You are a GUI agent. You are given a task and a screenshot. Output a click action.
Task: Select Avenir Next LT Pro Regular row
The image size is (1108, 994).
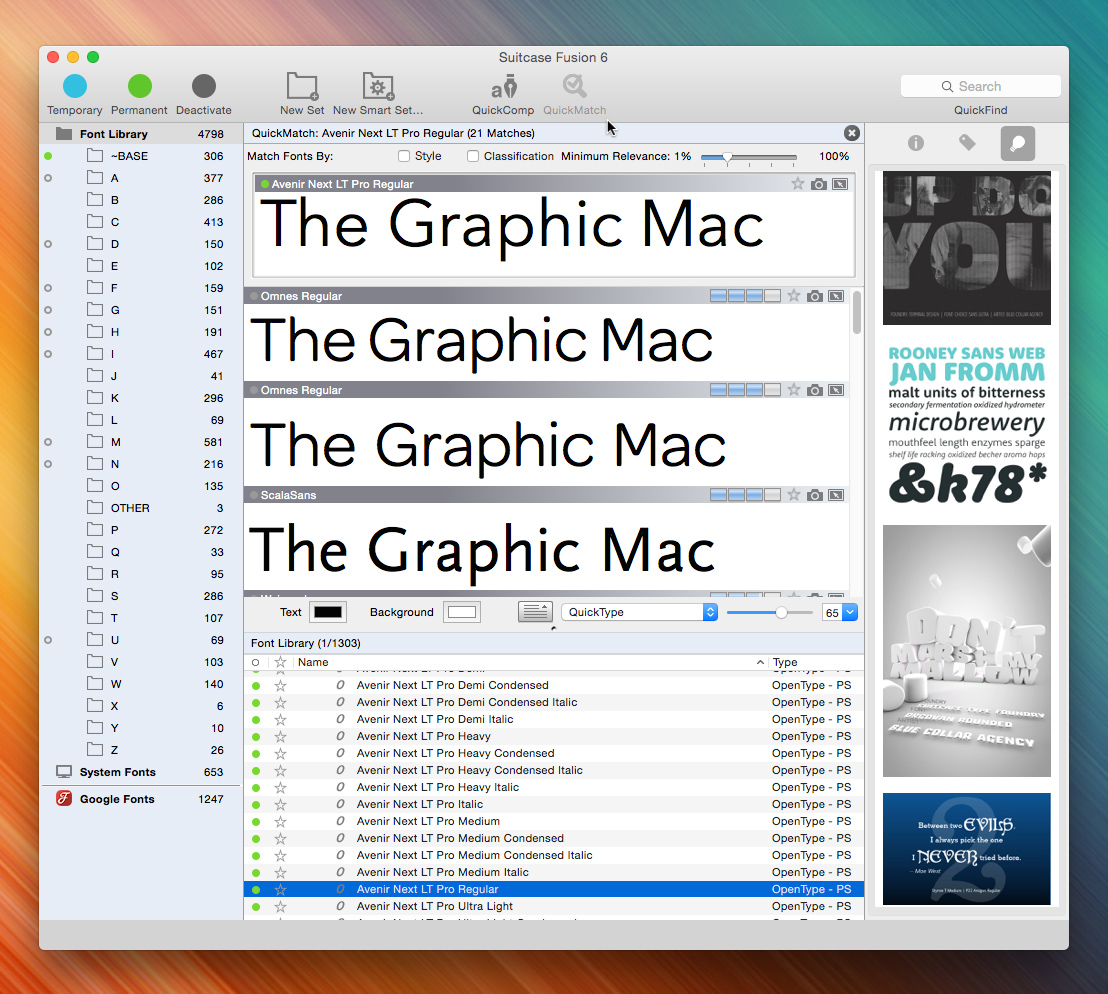[554, 889]
